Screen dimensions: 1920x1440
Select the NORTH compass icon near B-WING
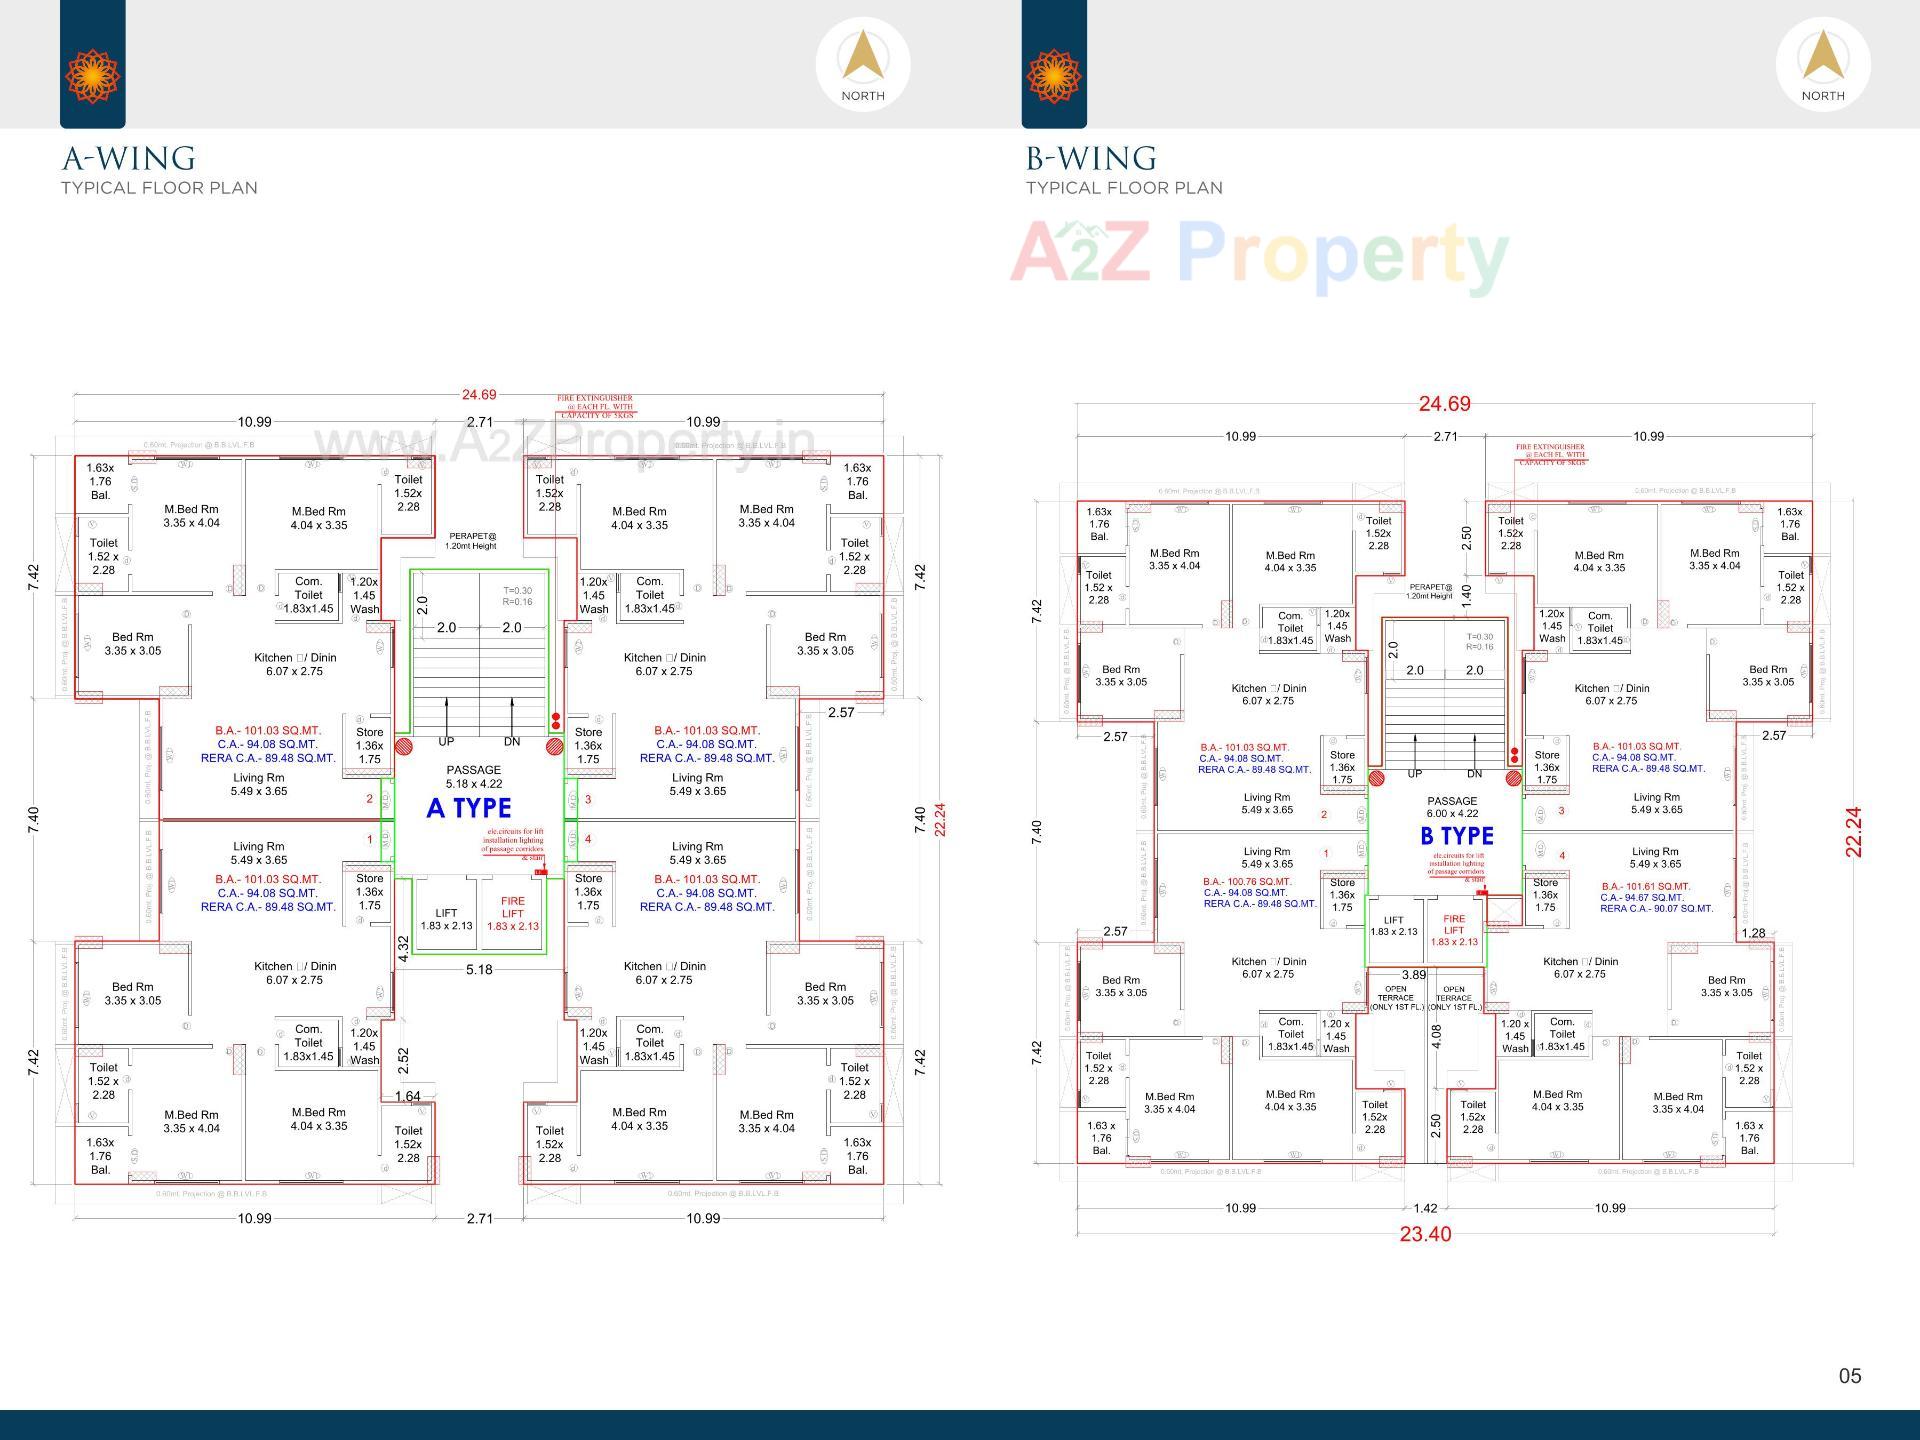click(x=1822, y=63)
